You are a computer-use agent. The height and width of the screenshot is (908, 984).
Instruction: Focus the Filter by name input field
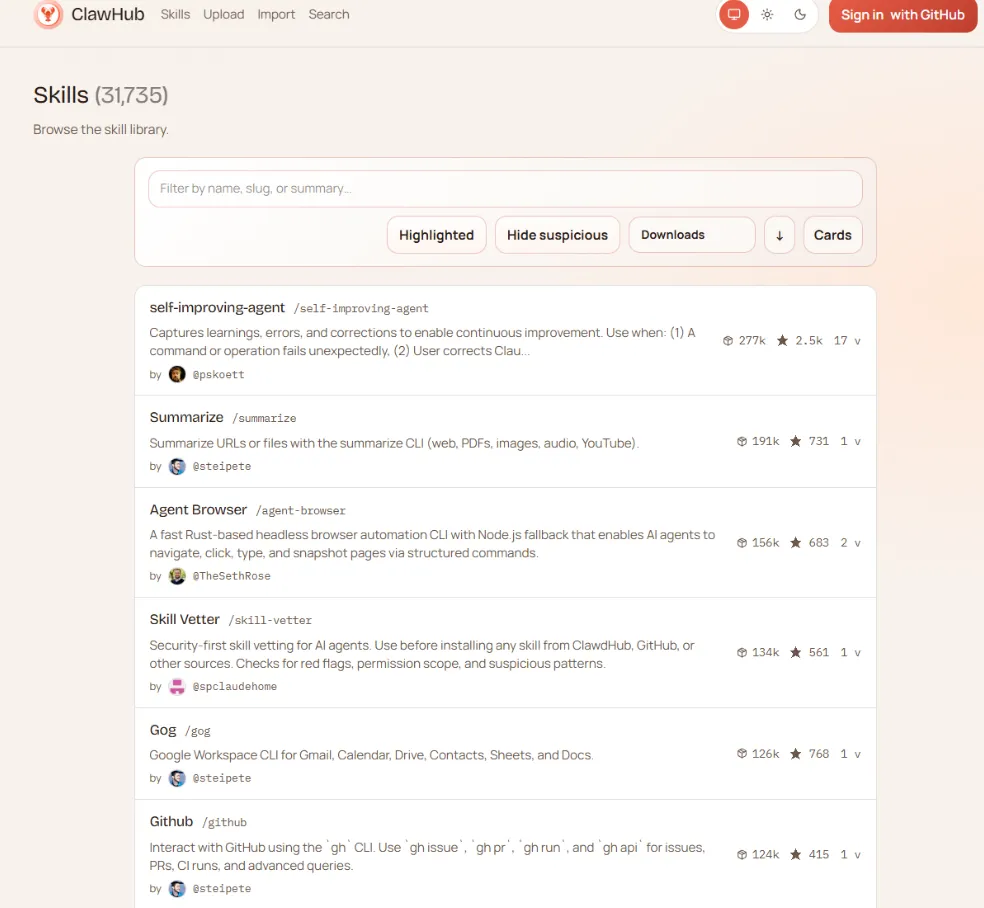(505, 189)
